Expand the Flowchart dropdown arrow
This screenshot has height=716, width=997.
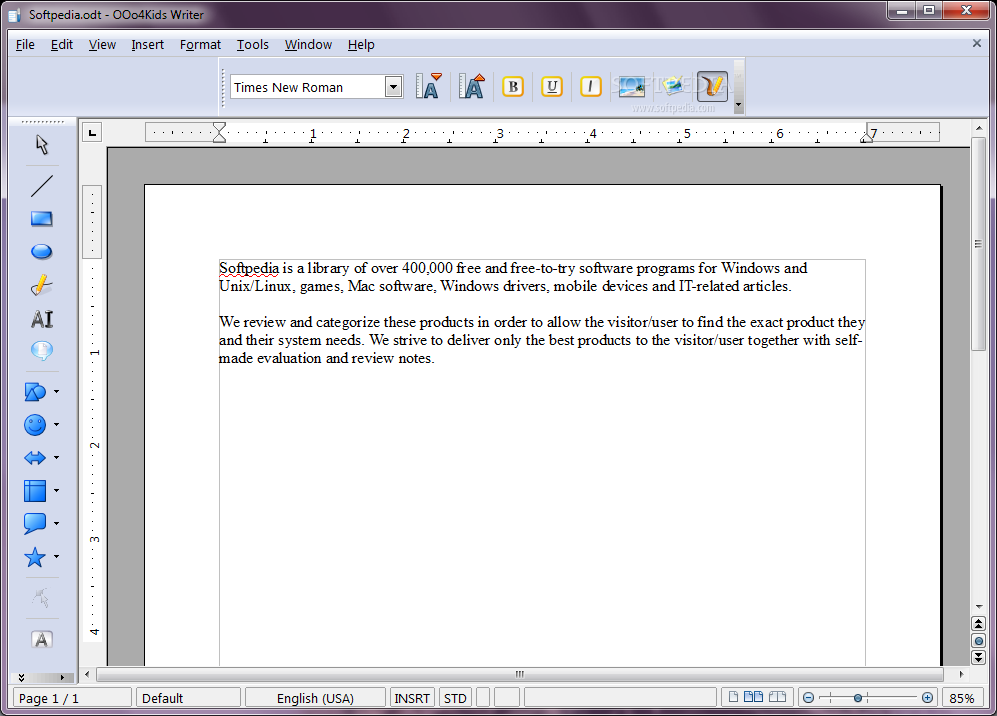coord(56,491)
